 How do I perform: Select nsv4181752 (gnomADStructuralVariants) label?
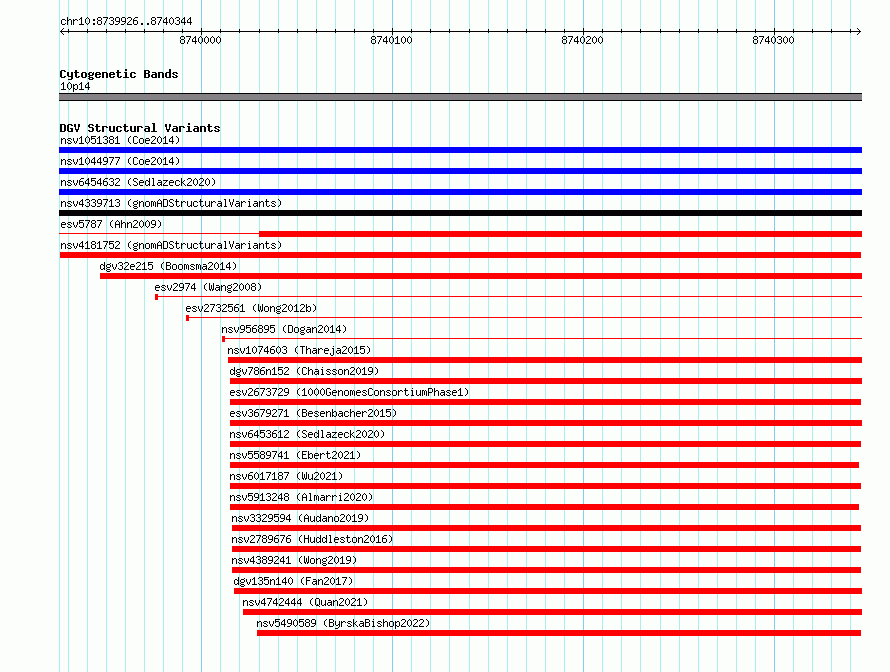pyautogui.click(x=171, y=245)
